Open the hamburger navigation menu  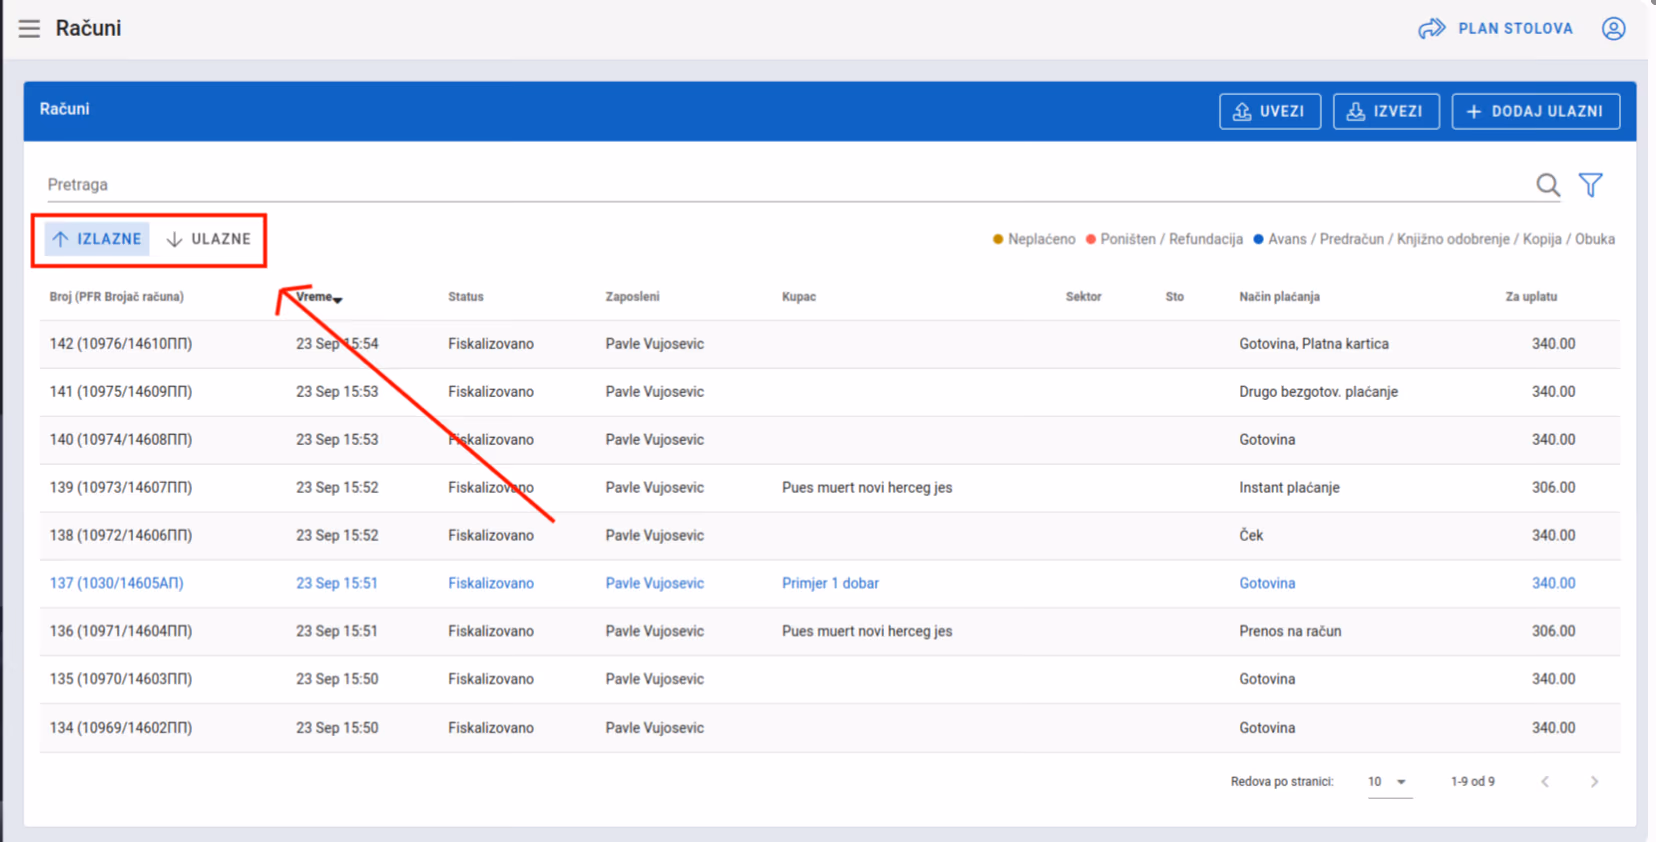29,28
